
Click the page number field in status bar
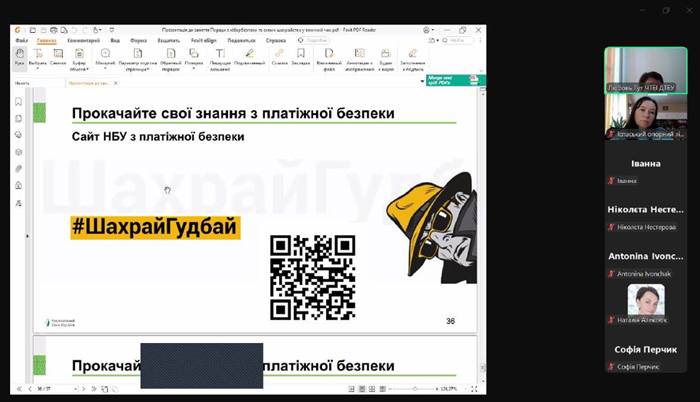(x=46, y=389)
